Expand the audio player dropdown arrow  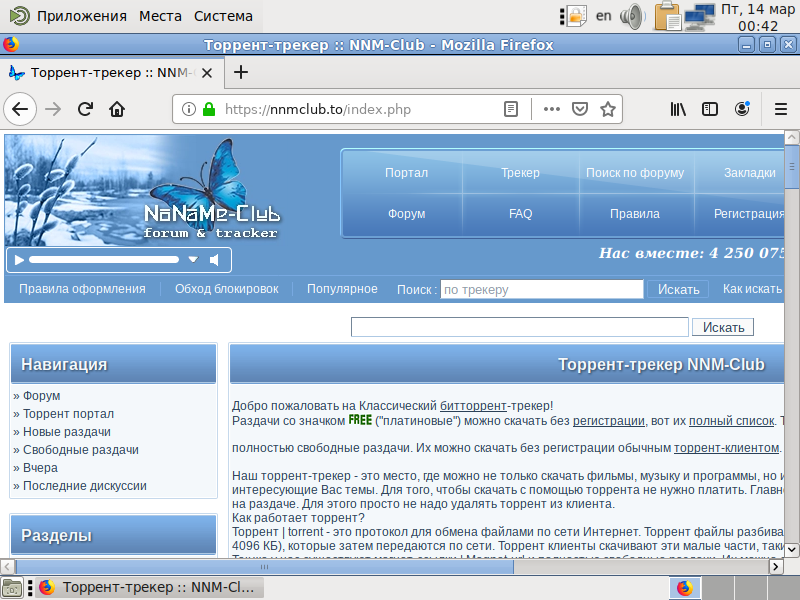click(193, 260)
